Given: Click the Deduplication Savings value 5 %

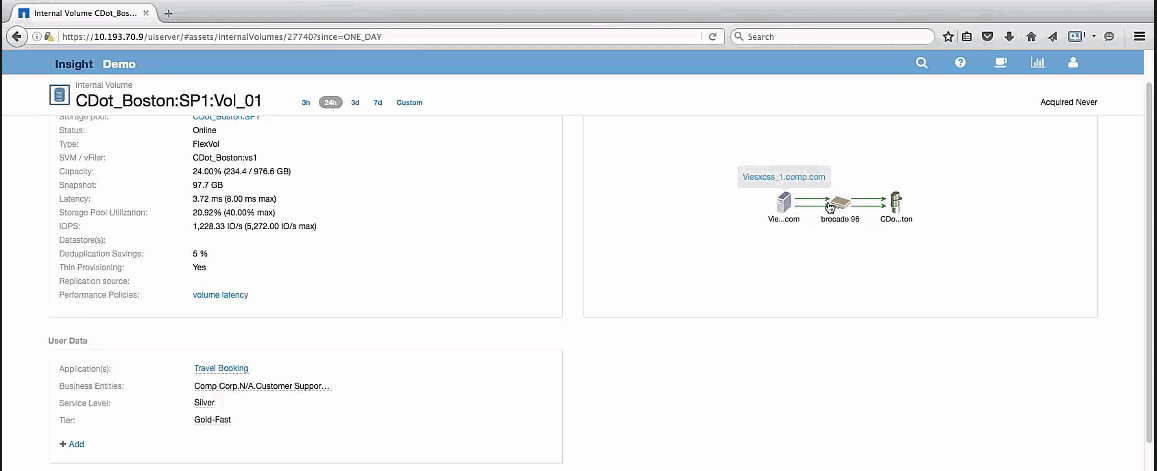Looking at the screenshot, I should (200, 254).
